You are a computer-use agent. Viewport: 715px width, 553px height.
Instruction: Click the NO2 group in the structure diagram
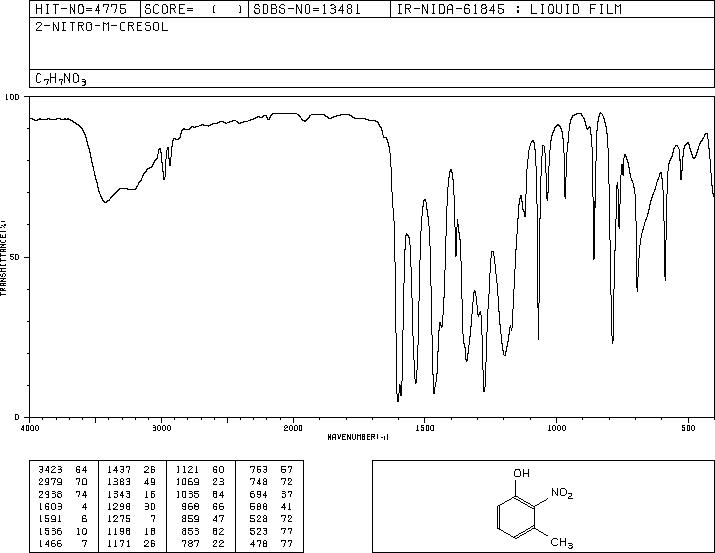tap(562, 493)
